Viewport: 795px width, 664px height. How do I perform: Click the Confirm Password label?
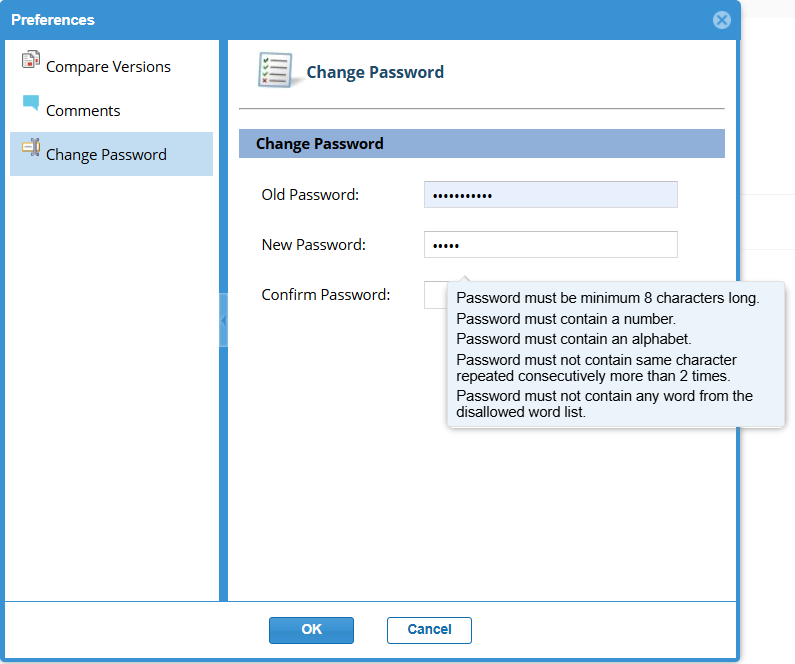click(x=325, y=295)
